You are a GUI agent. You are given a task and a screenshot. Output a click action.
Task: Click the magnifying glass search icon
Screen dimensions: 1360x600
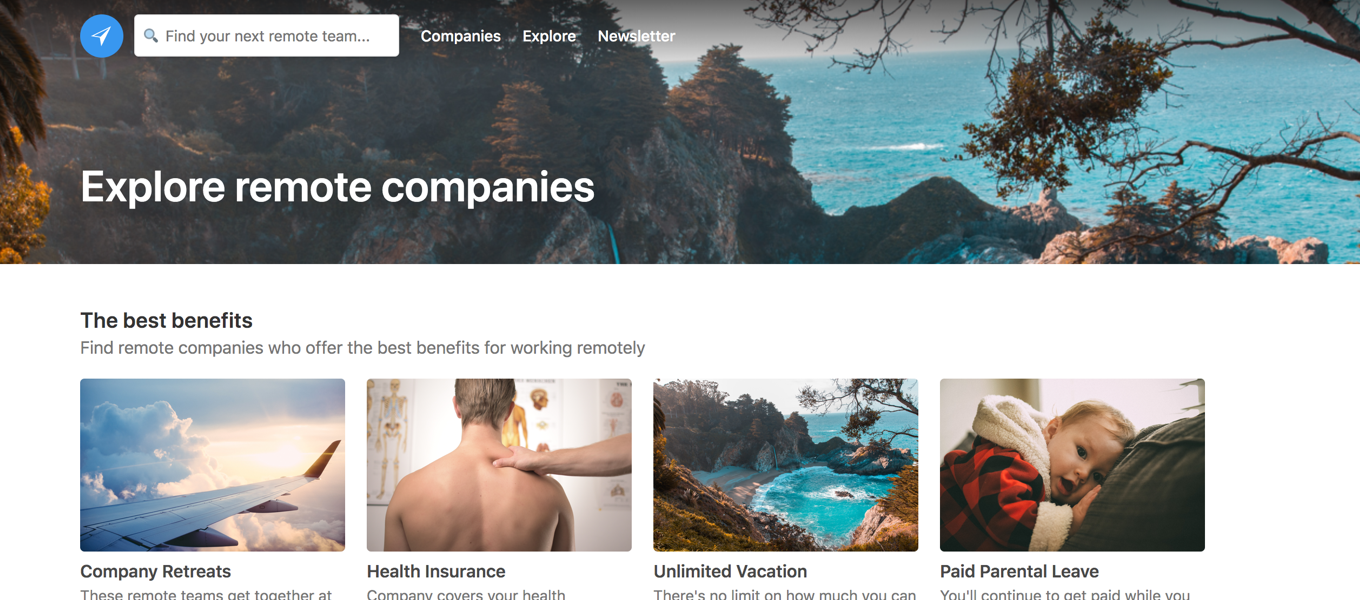pyautogui.click(x=151, y=36)
